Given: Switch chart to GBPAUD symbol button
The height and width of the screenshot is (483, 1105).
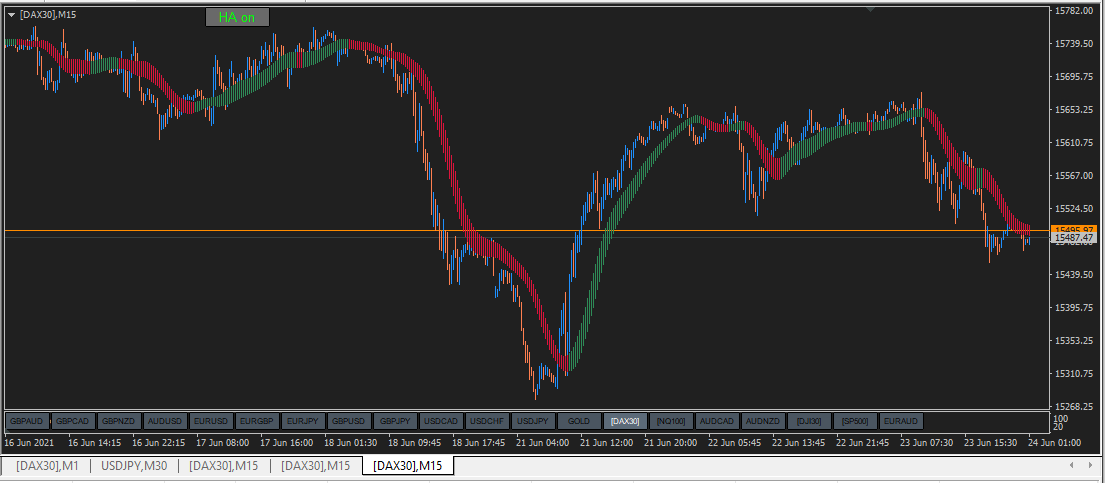Looking at the screenshot, I should point(27,422).
